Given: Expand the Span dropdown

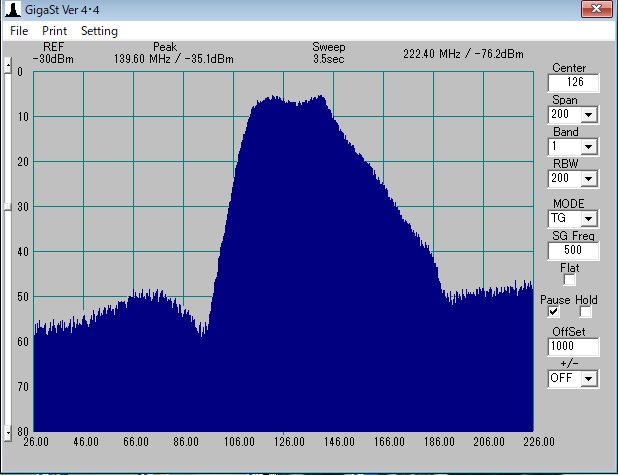Looking at the screenshot, I should pos(588,115).
